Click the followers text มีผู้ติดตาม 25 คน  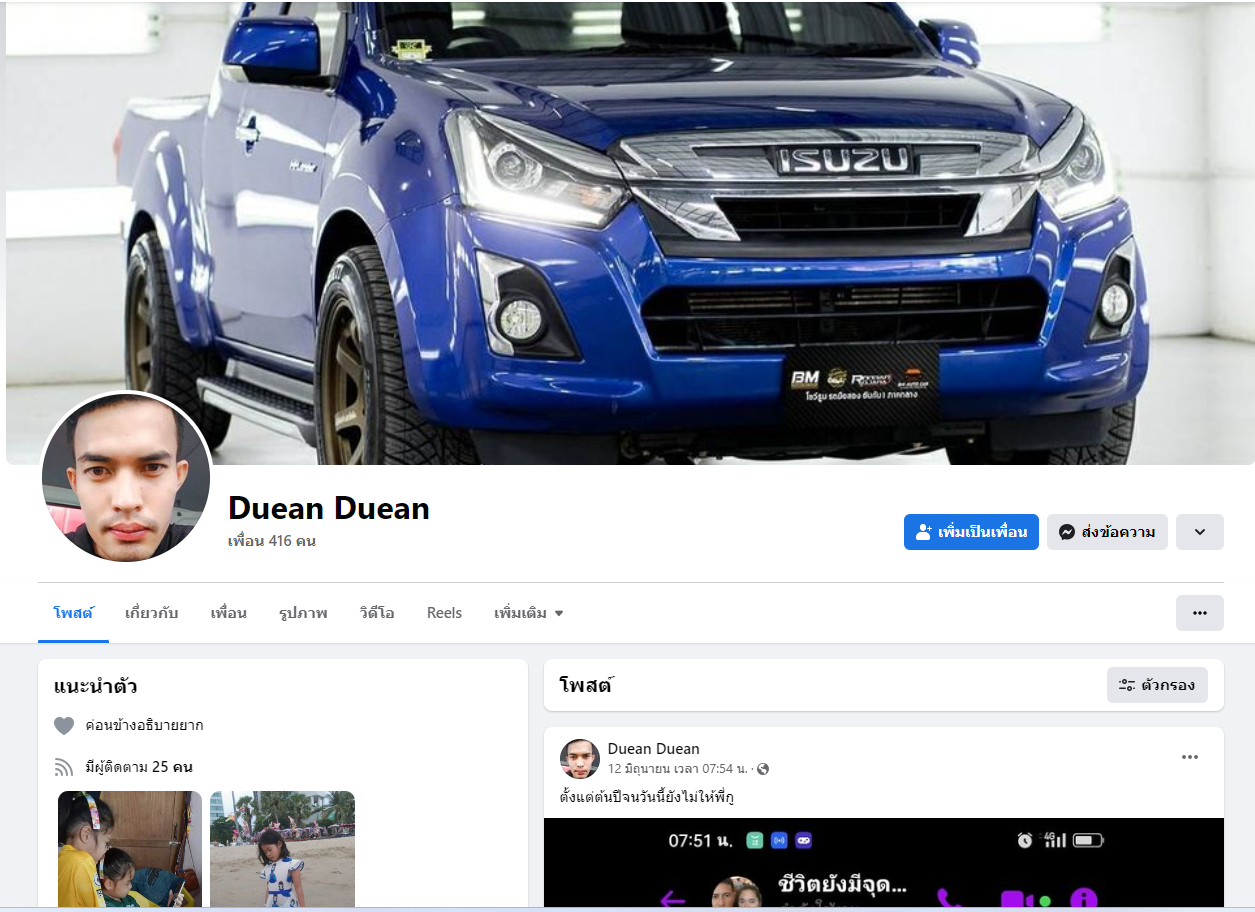pos(139,768)
